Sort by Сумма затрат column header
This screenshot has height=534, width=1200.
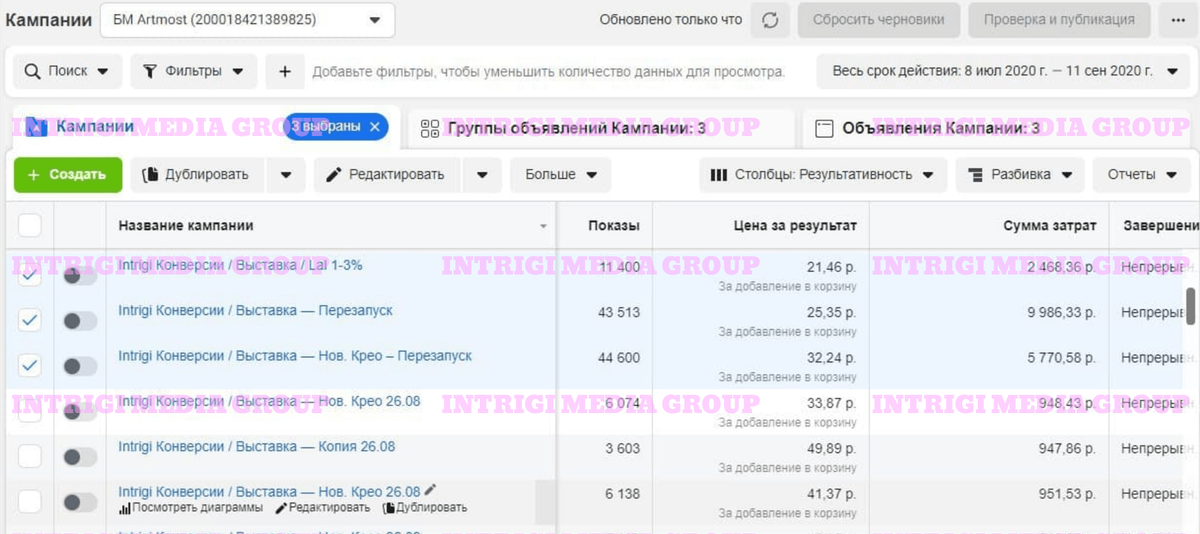(1049, 226)
